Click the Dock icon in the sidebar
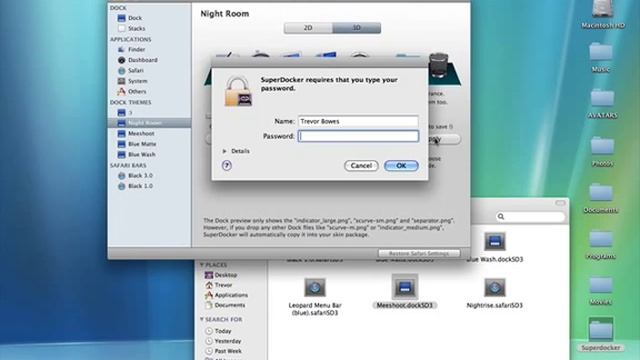 click(121, 18)
